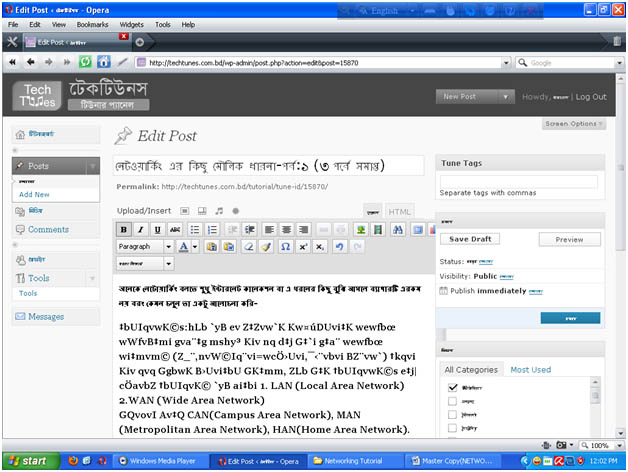Open Comments in the sidebar
The image size is (628, 472).
point(48,229)
